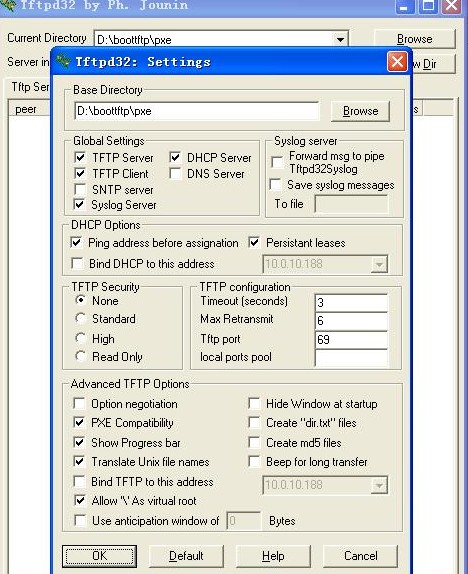Switch to the Tftp Server tab
This screenshot has height=574, width=468.
pos(30,87)
